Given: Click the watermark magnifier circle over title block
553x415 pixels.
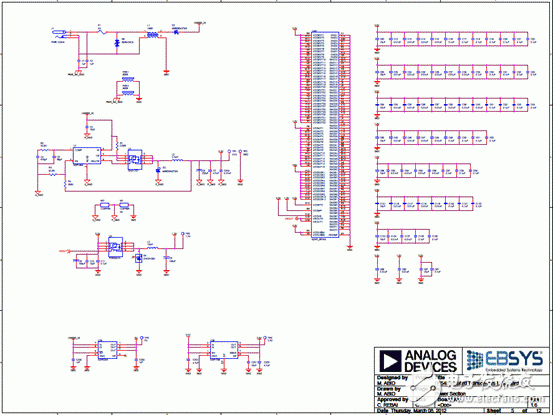Looking at the screenshot, I should tap(425, 388).
